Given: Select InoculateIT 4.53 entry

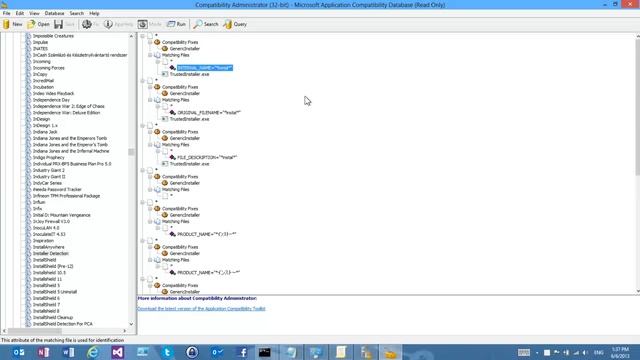Looking at the screenshot, I should 49,234.
